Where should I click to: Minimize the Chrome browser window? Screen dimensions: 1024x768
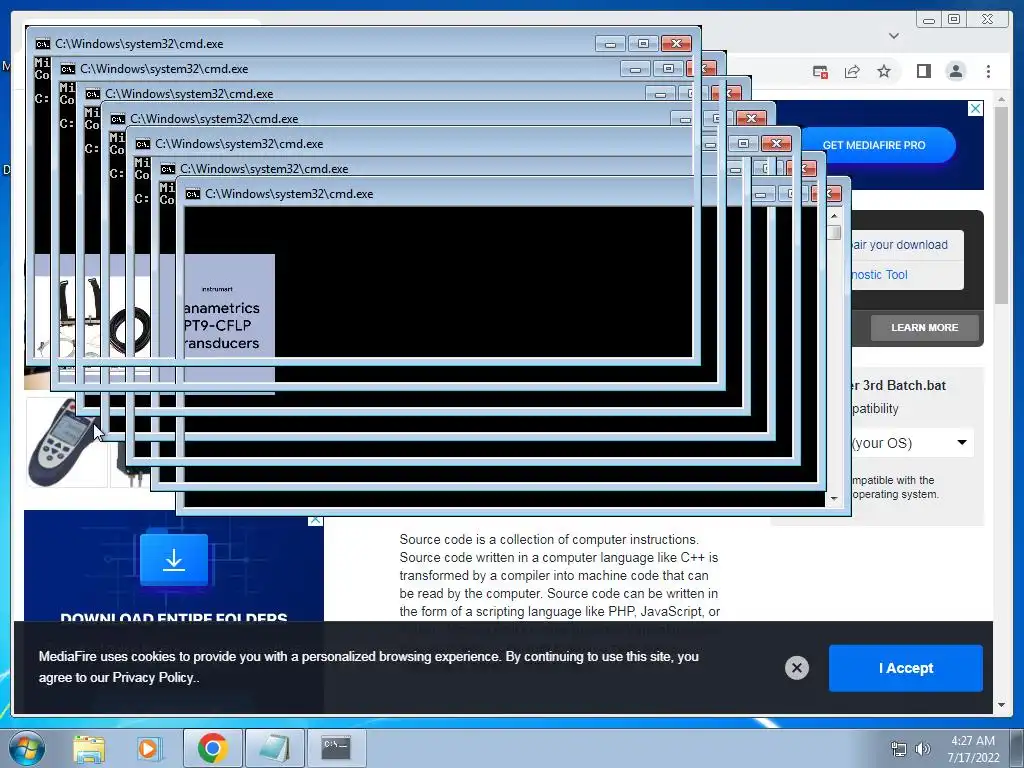pos(928,20)
